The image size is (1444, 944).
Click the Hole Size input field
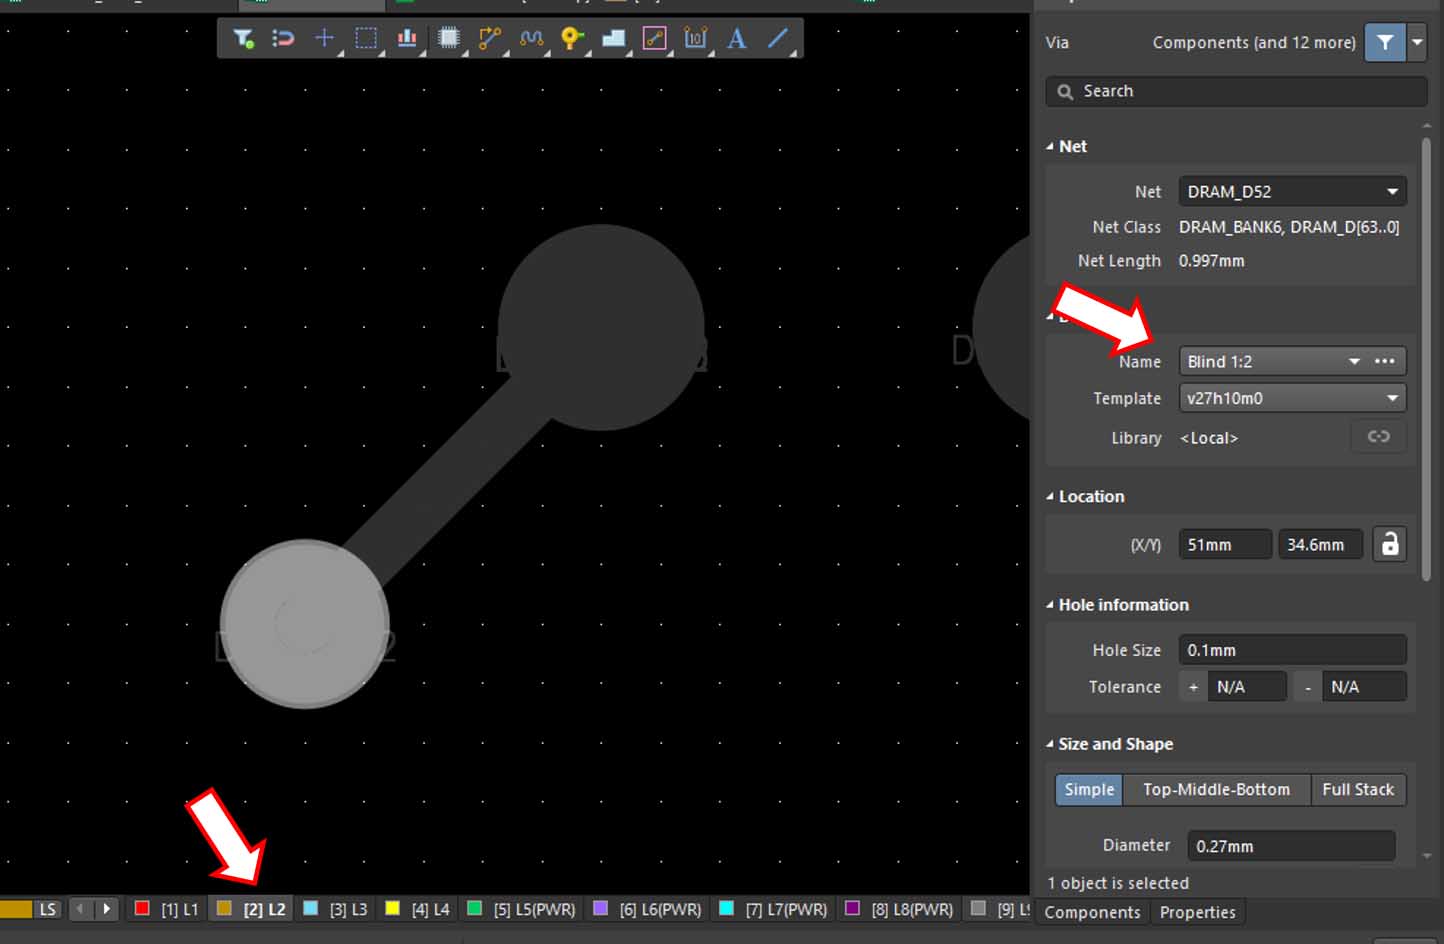click(x=1291, y=650)
